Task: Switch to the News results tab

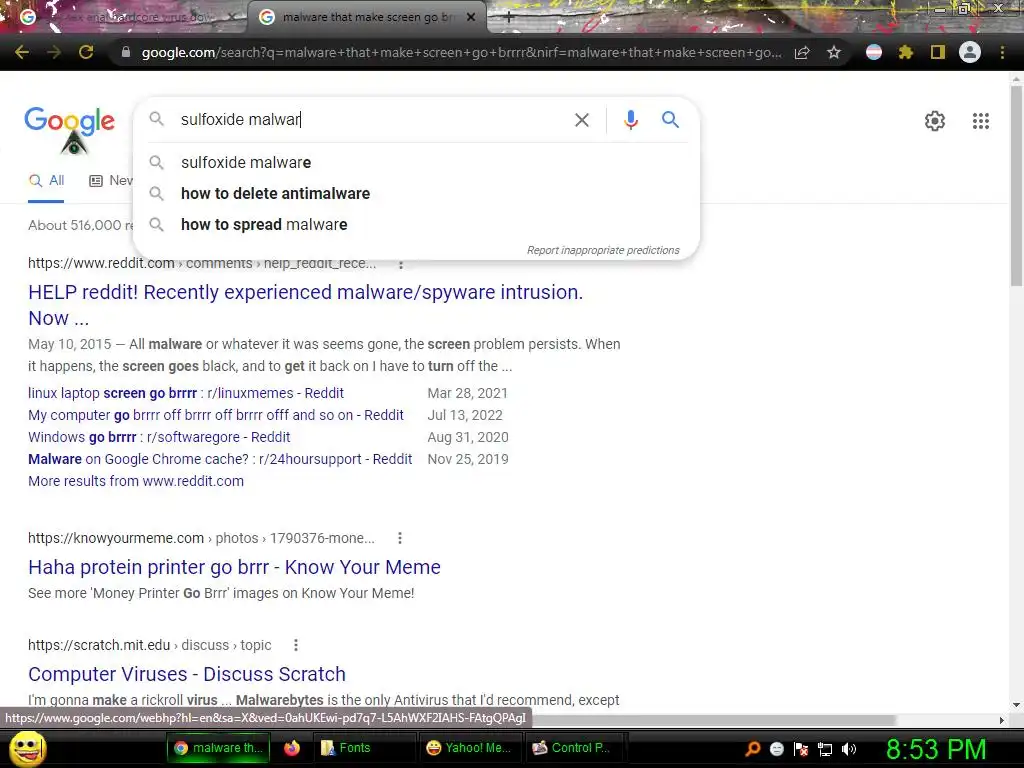Action: click(110, 181)
